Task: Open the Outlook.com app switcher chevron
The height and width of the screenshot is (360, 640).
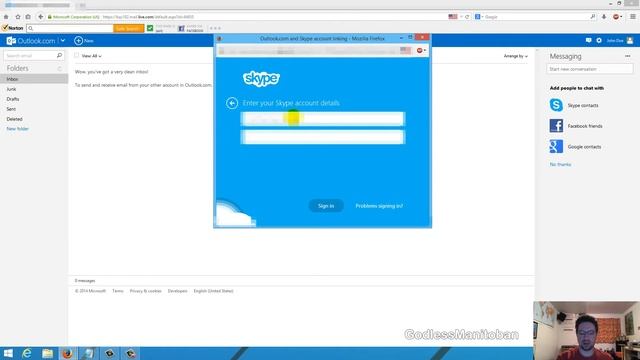Action: (62, 40)
